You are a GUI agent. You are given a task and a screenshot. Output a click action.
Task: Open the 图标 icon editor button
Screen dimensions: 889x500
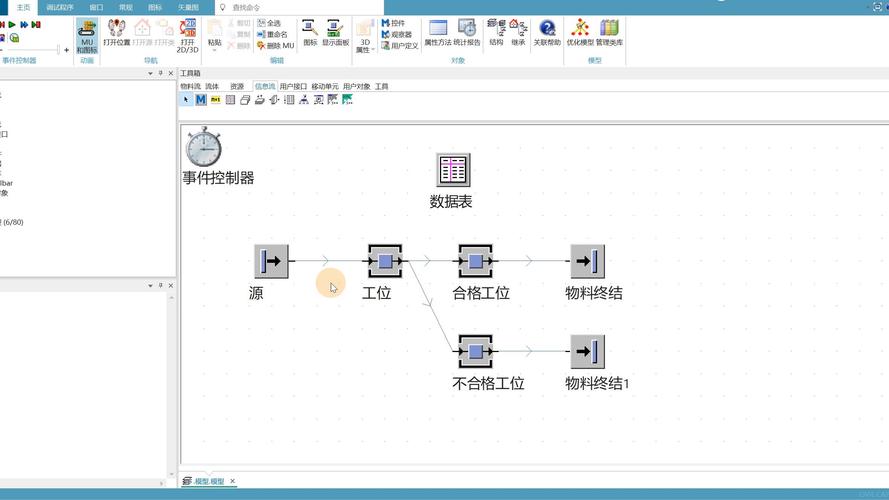point(310,33)
